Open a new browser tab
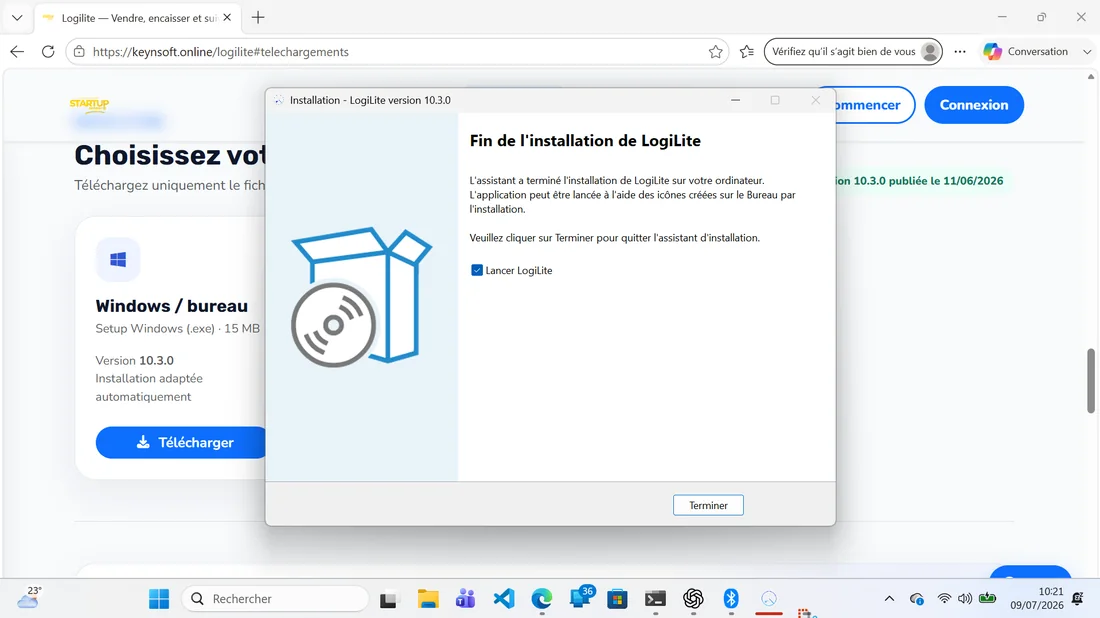 (x=258, y=18)
